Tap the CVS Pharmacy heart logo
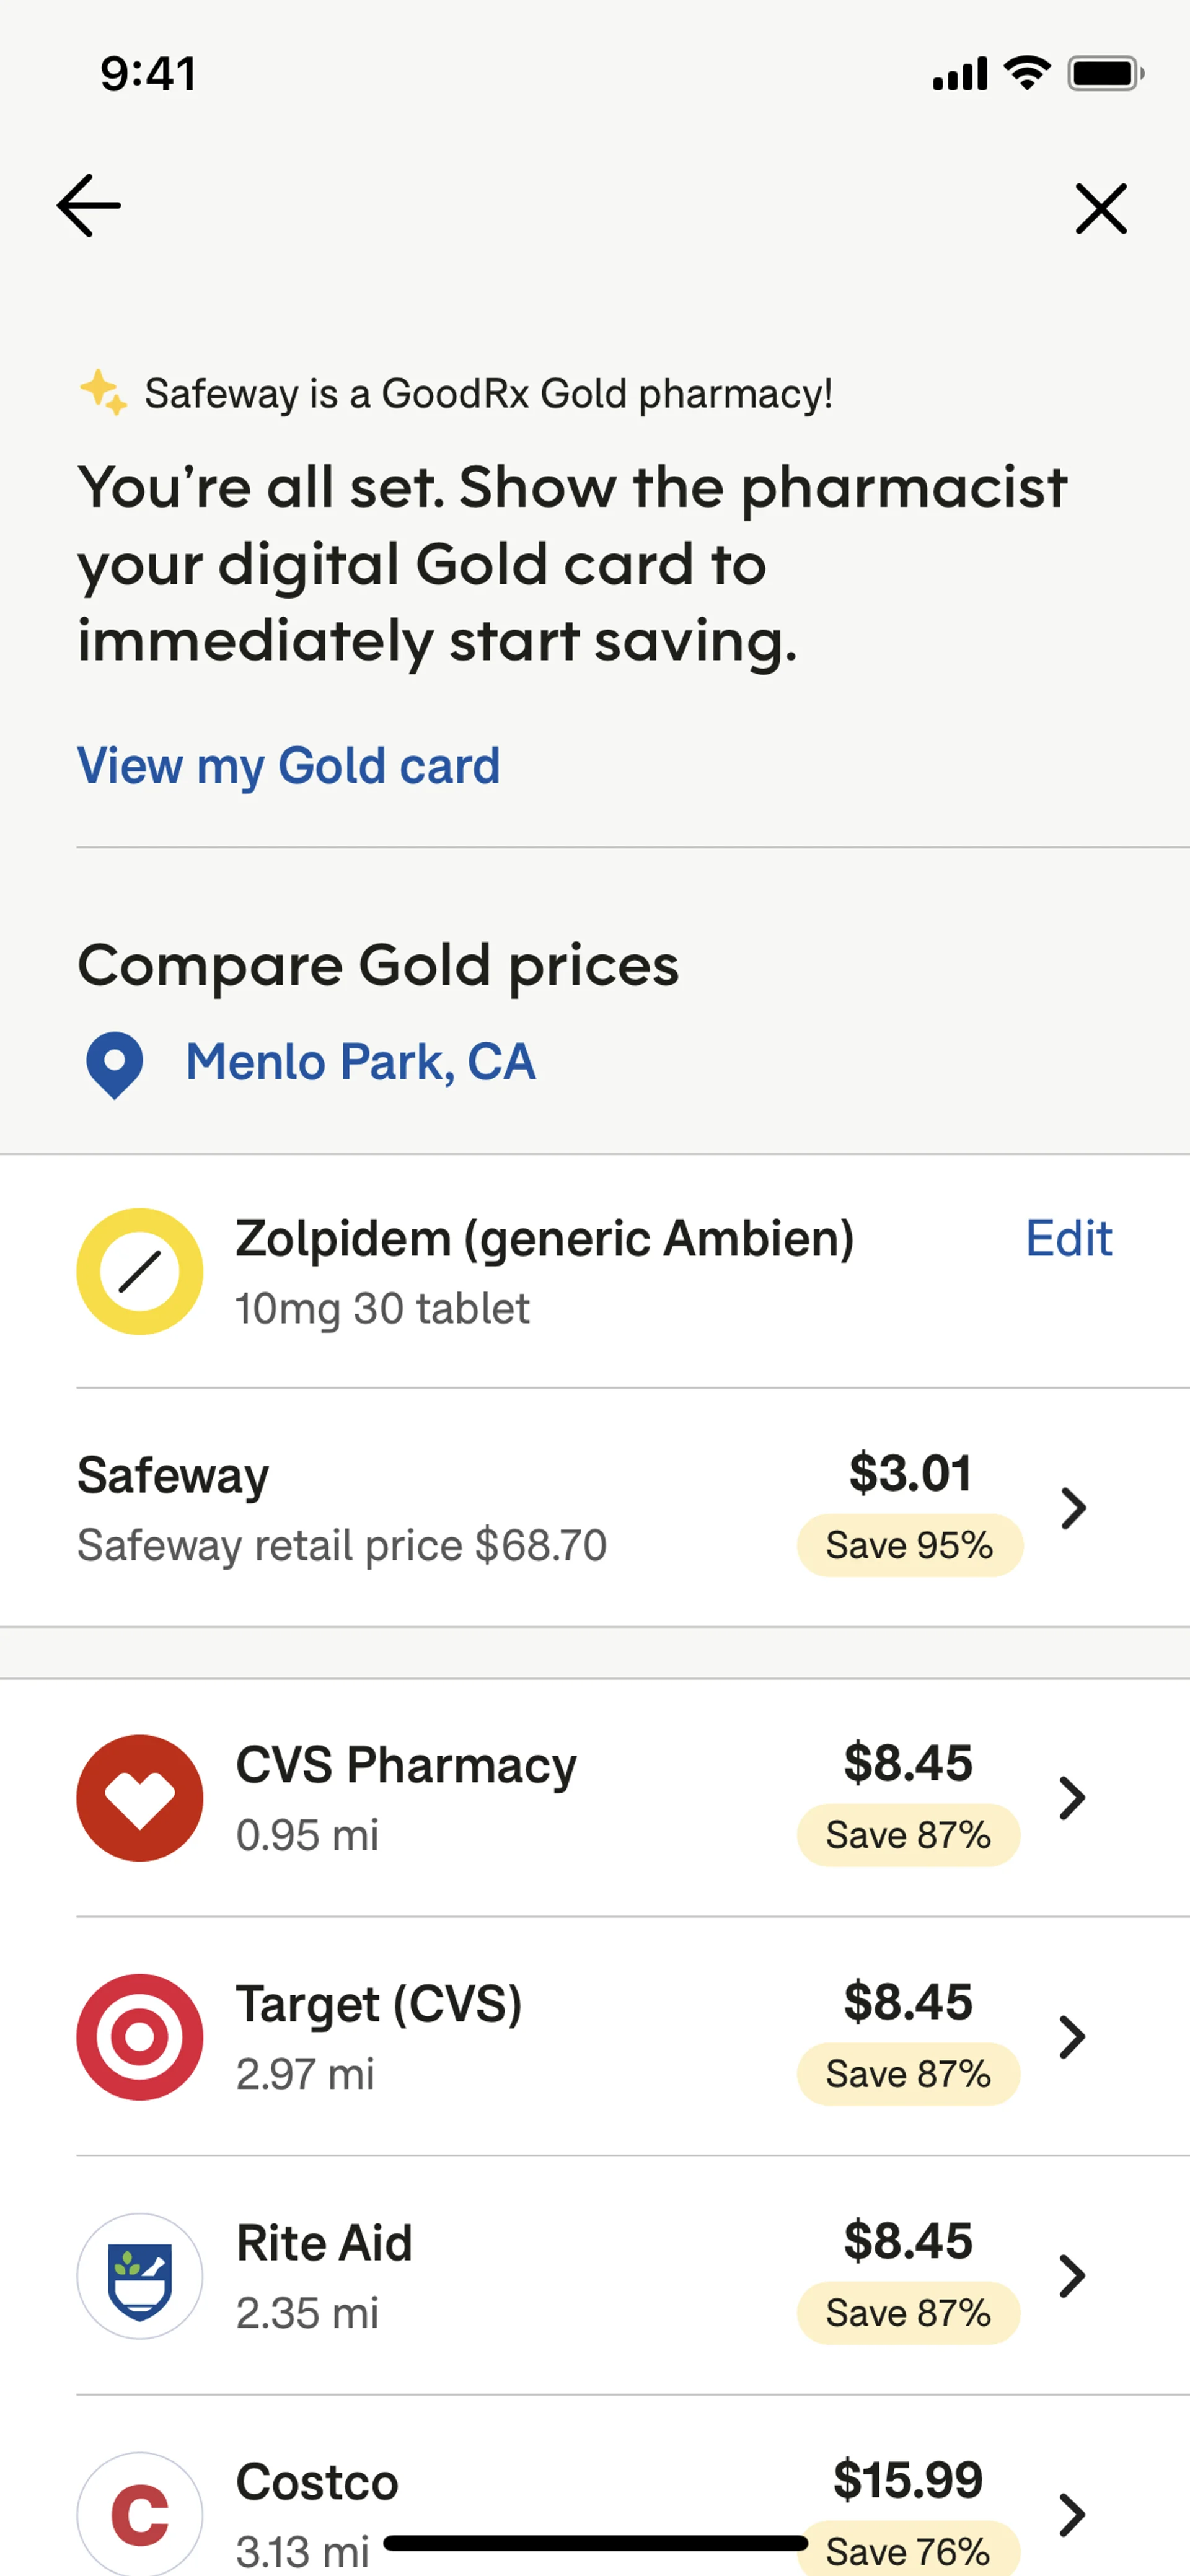The height and width of the screenshot is (2576, 1190). tap(140, 1797)
